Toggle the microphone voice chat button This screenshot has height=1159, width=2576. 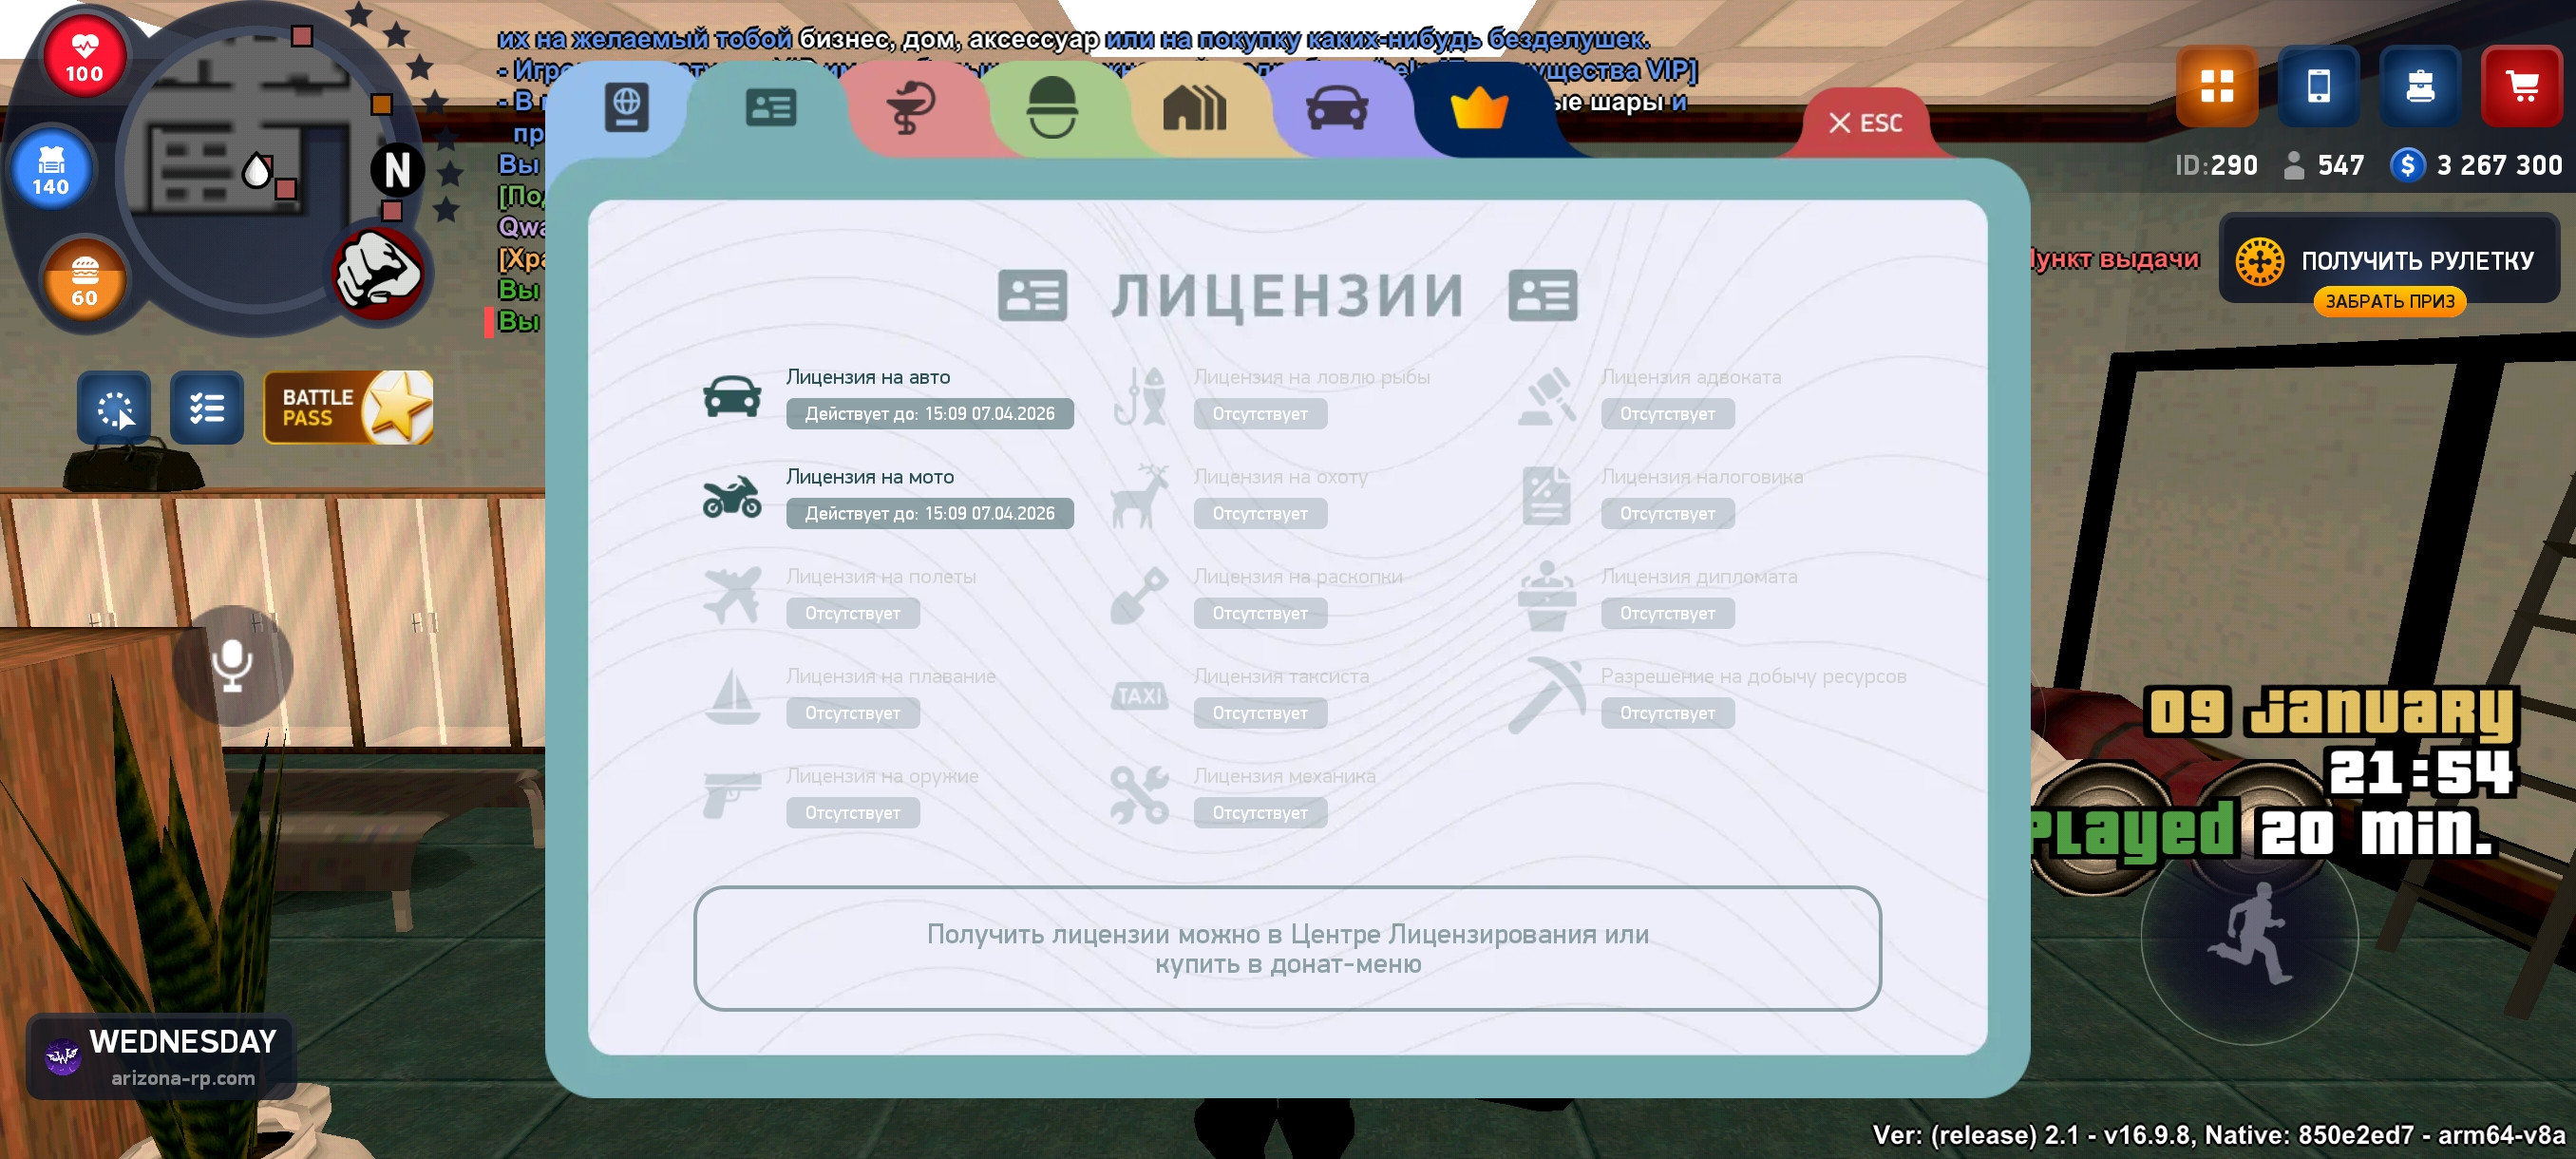[x=232, y=665]
